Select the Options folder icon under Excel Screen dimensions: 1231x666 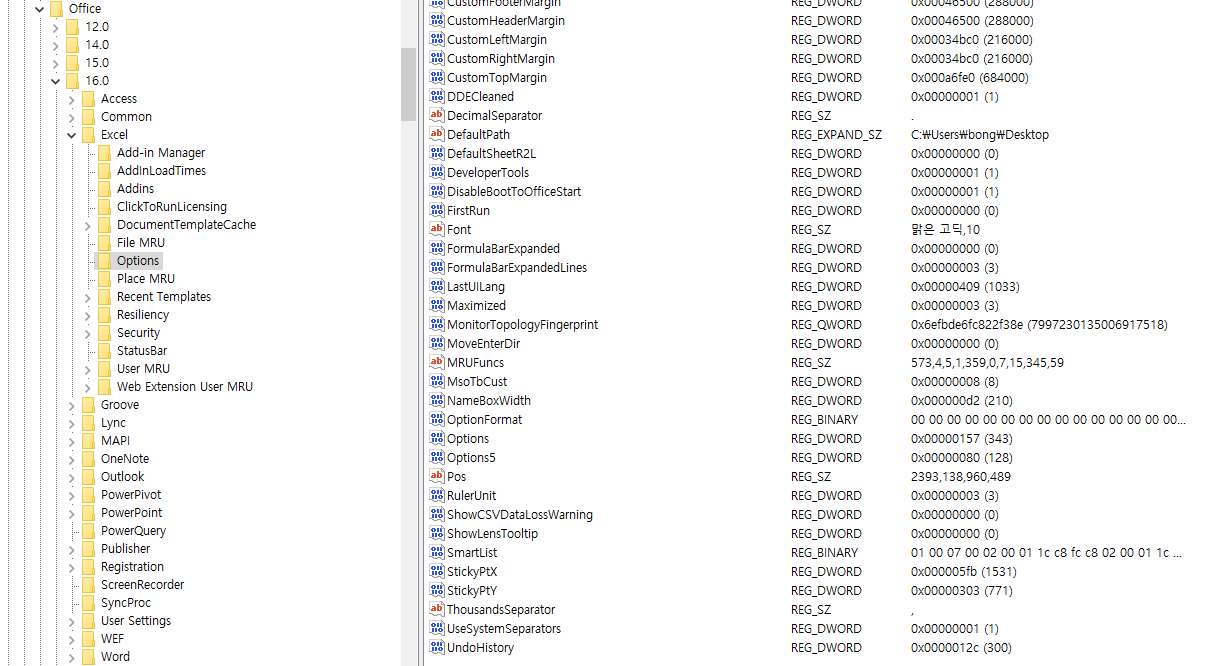104,261
